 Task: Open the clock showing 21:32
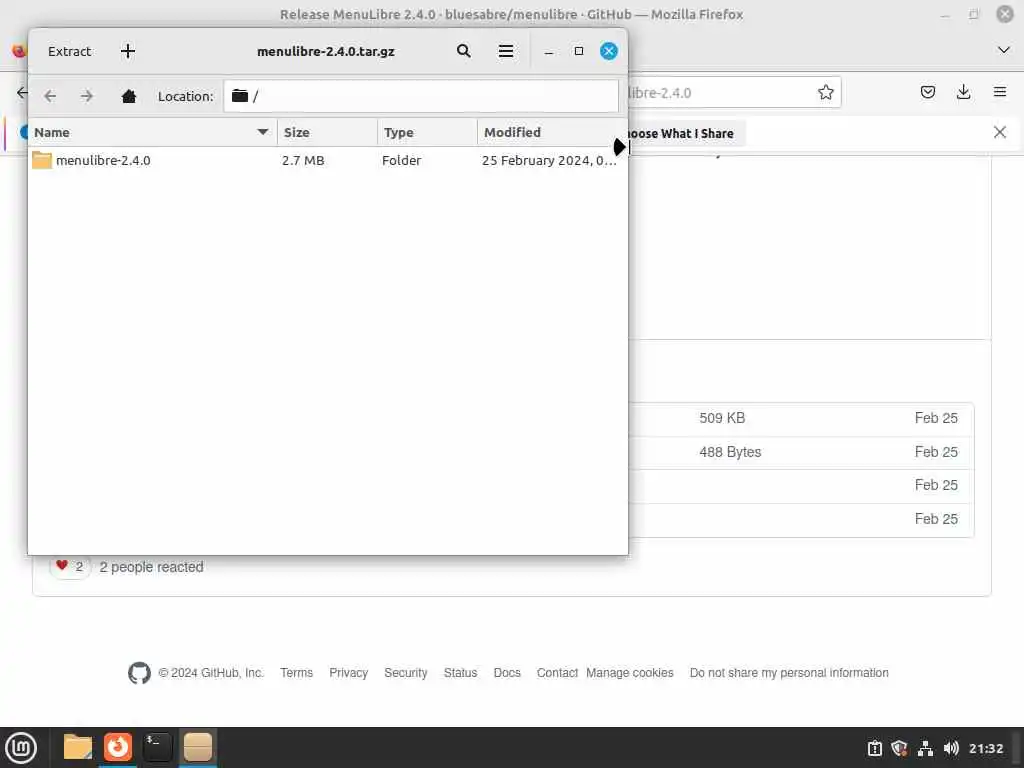[x=985, y=748]
